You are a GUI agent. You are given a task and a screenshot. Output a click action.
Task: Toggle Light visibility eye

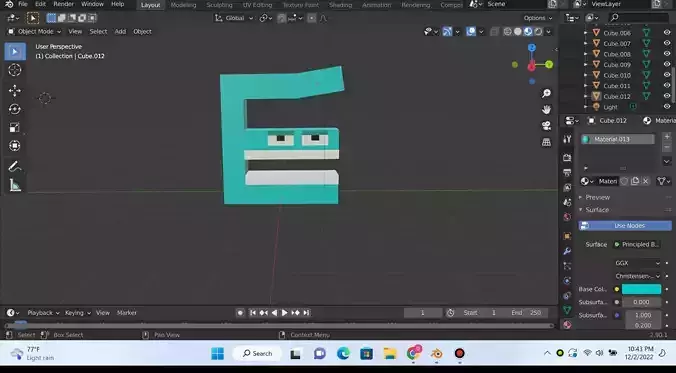(667, 107)
